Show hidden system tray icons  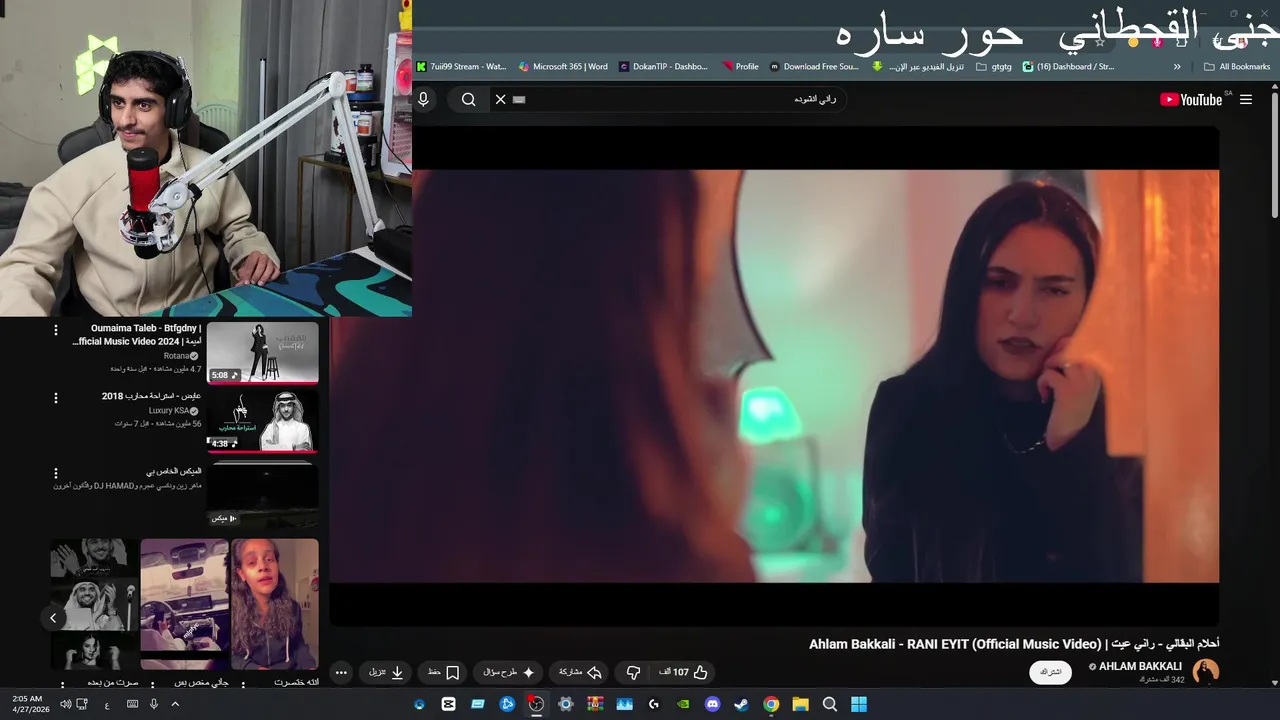click(174, 704)
